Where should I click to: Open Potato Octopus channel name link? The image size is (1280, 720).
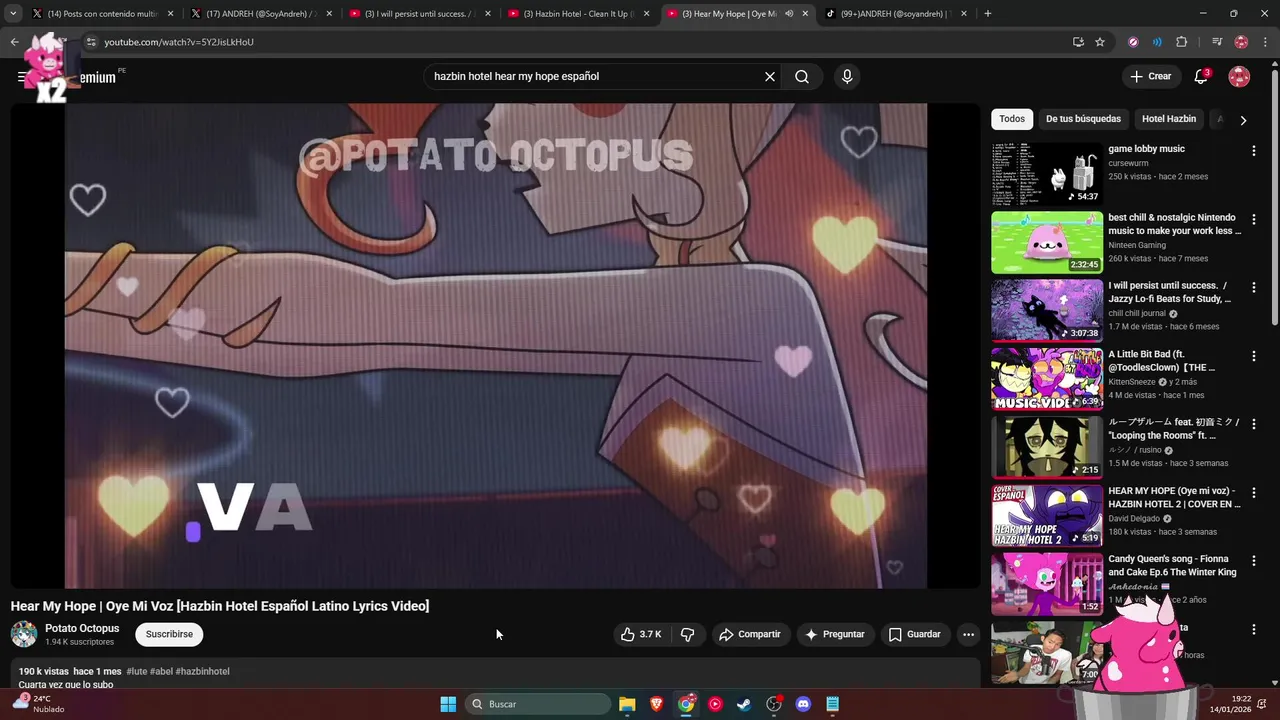click(x=82, y=628)
